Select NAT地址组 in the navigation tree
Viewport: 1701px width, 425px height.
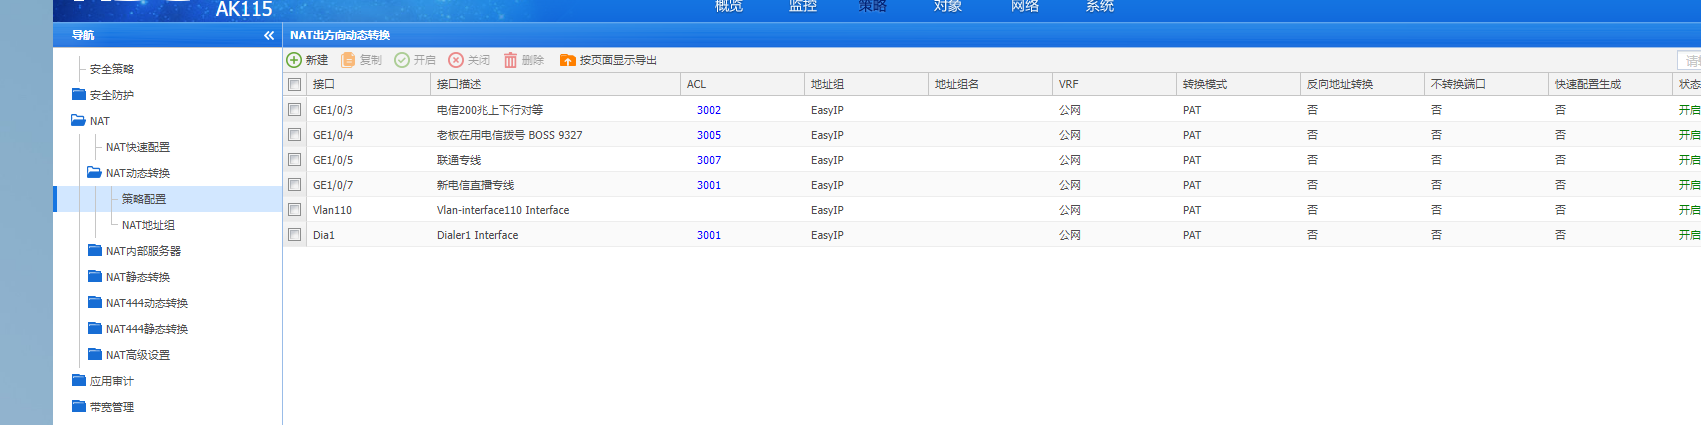coord(148,225)
